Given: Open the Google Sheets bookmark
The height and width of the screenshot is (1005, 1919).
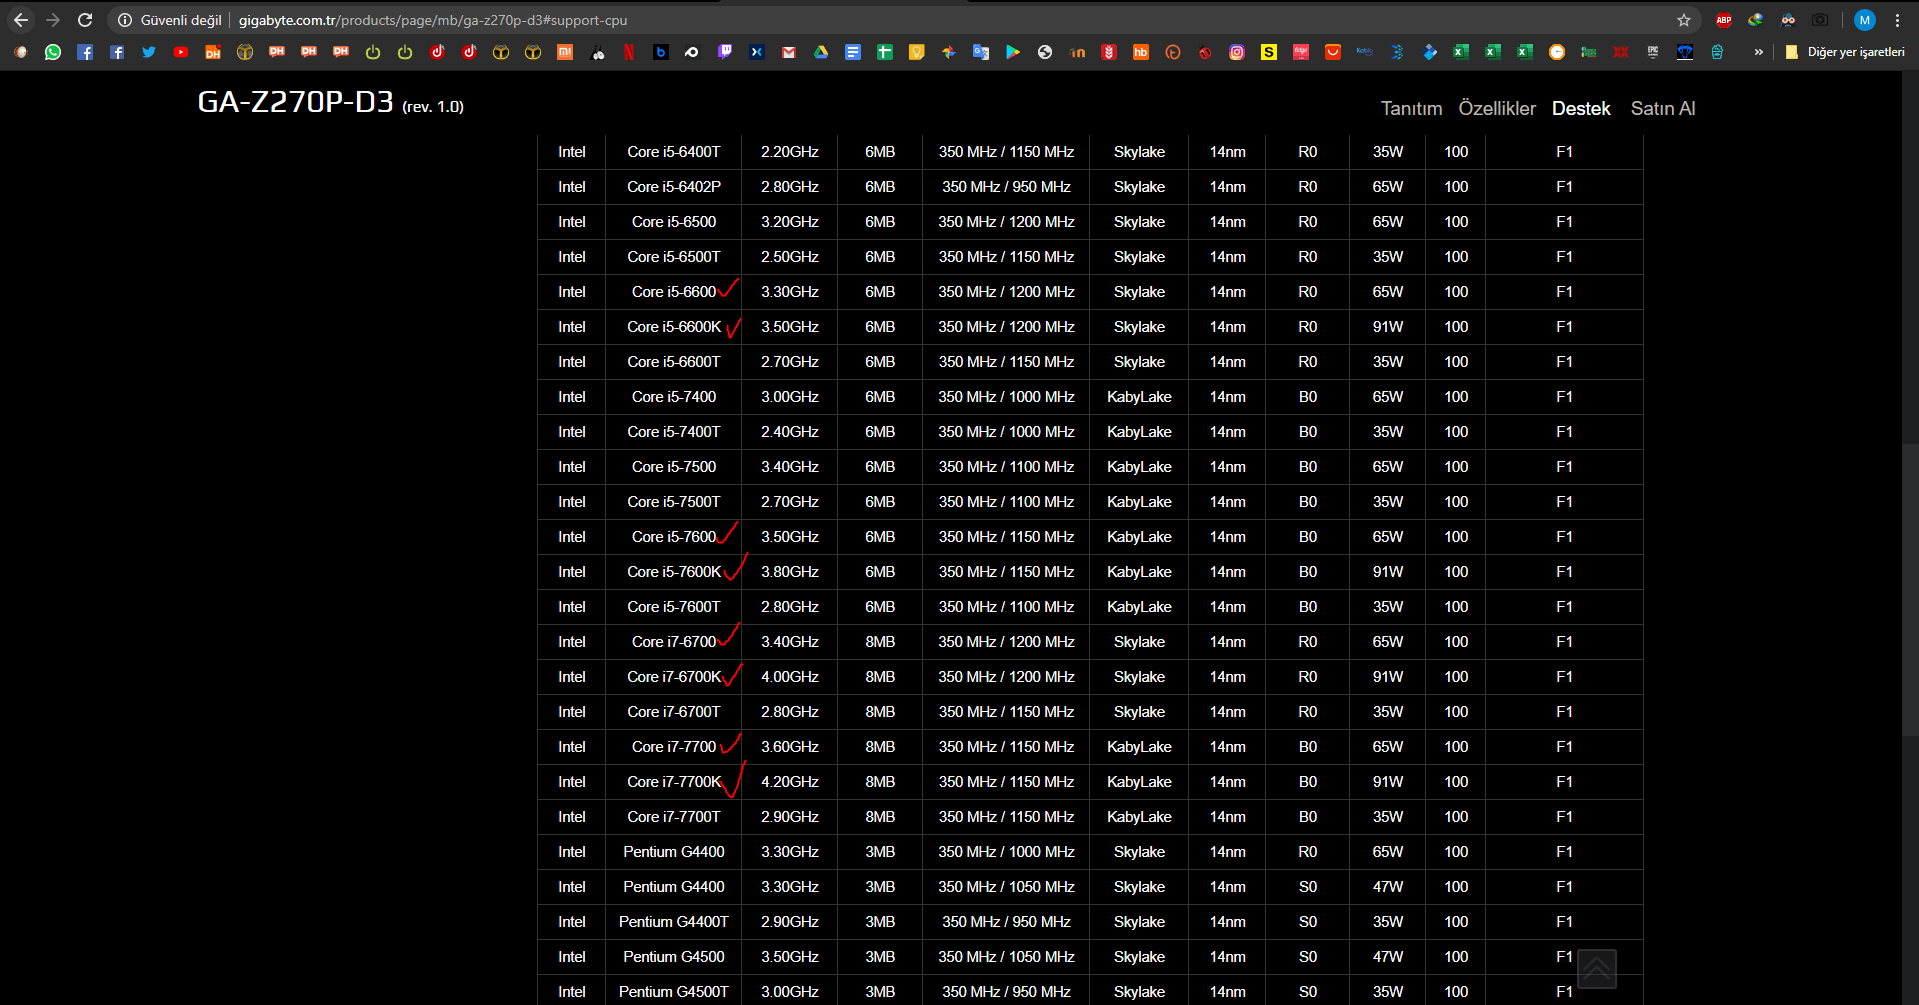Looking at the screenshot, I should tap(885, 52).
